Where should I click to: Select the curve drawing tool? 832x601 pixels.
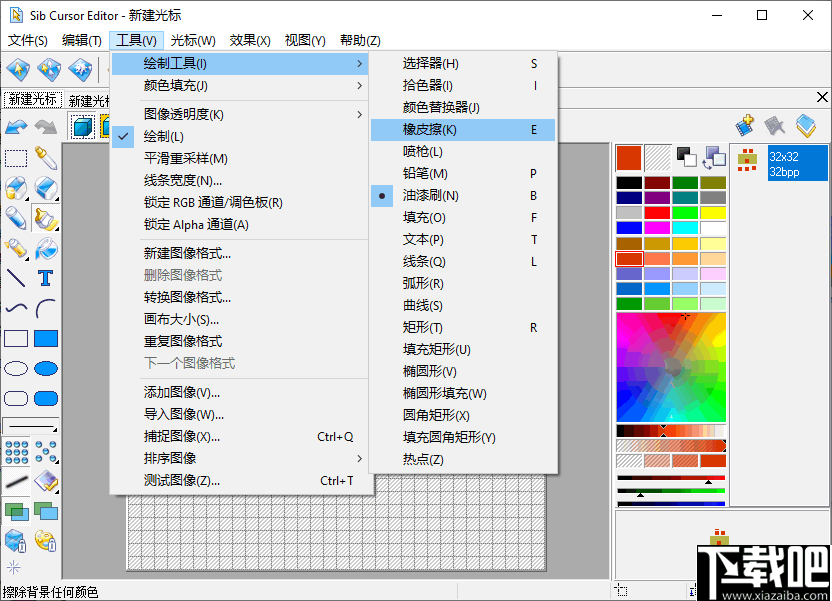(14, 307)
